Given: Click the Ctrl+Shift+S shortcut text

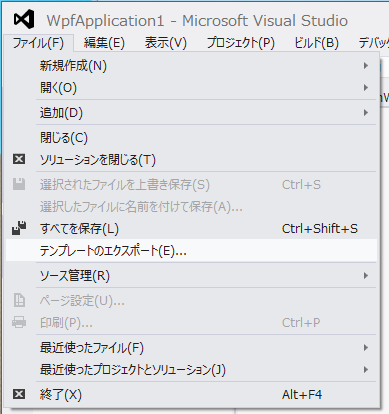Looking at the screenshot, I should 320,229.
